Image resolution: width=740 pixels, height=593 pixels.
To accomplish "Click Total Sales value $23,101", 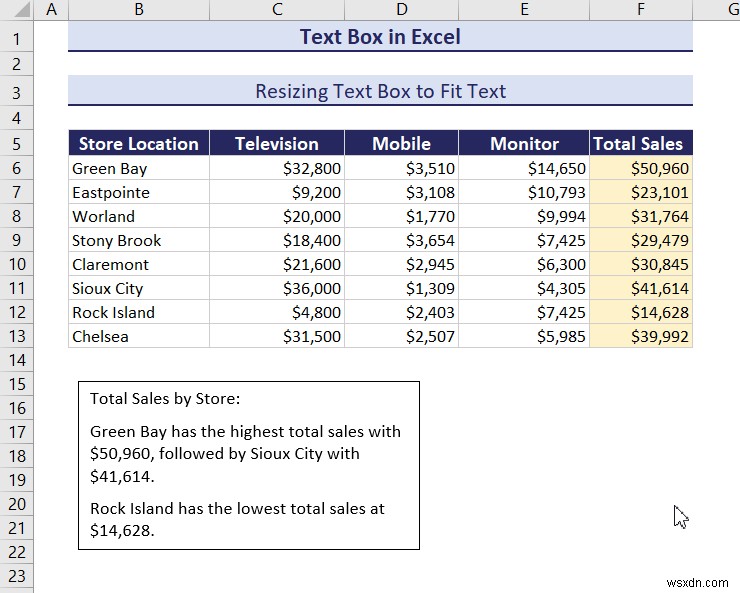I will click(x=641, y=192).
